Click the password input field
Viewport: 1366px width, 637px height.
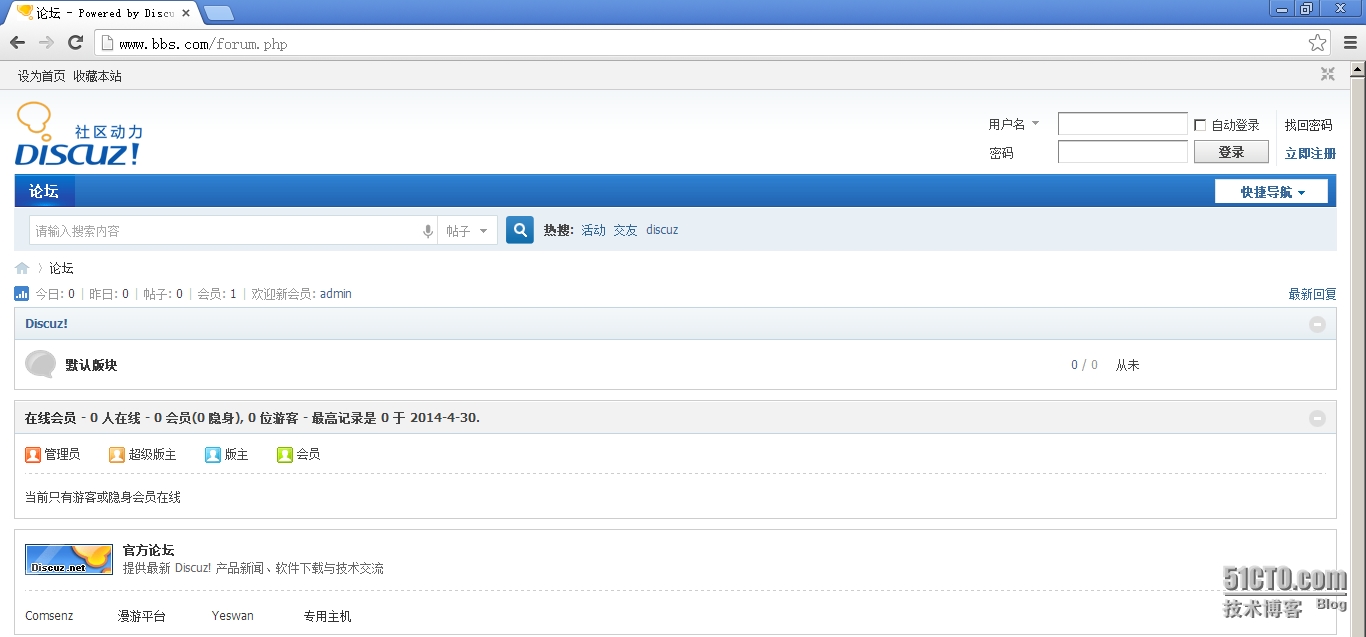1123,152
